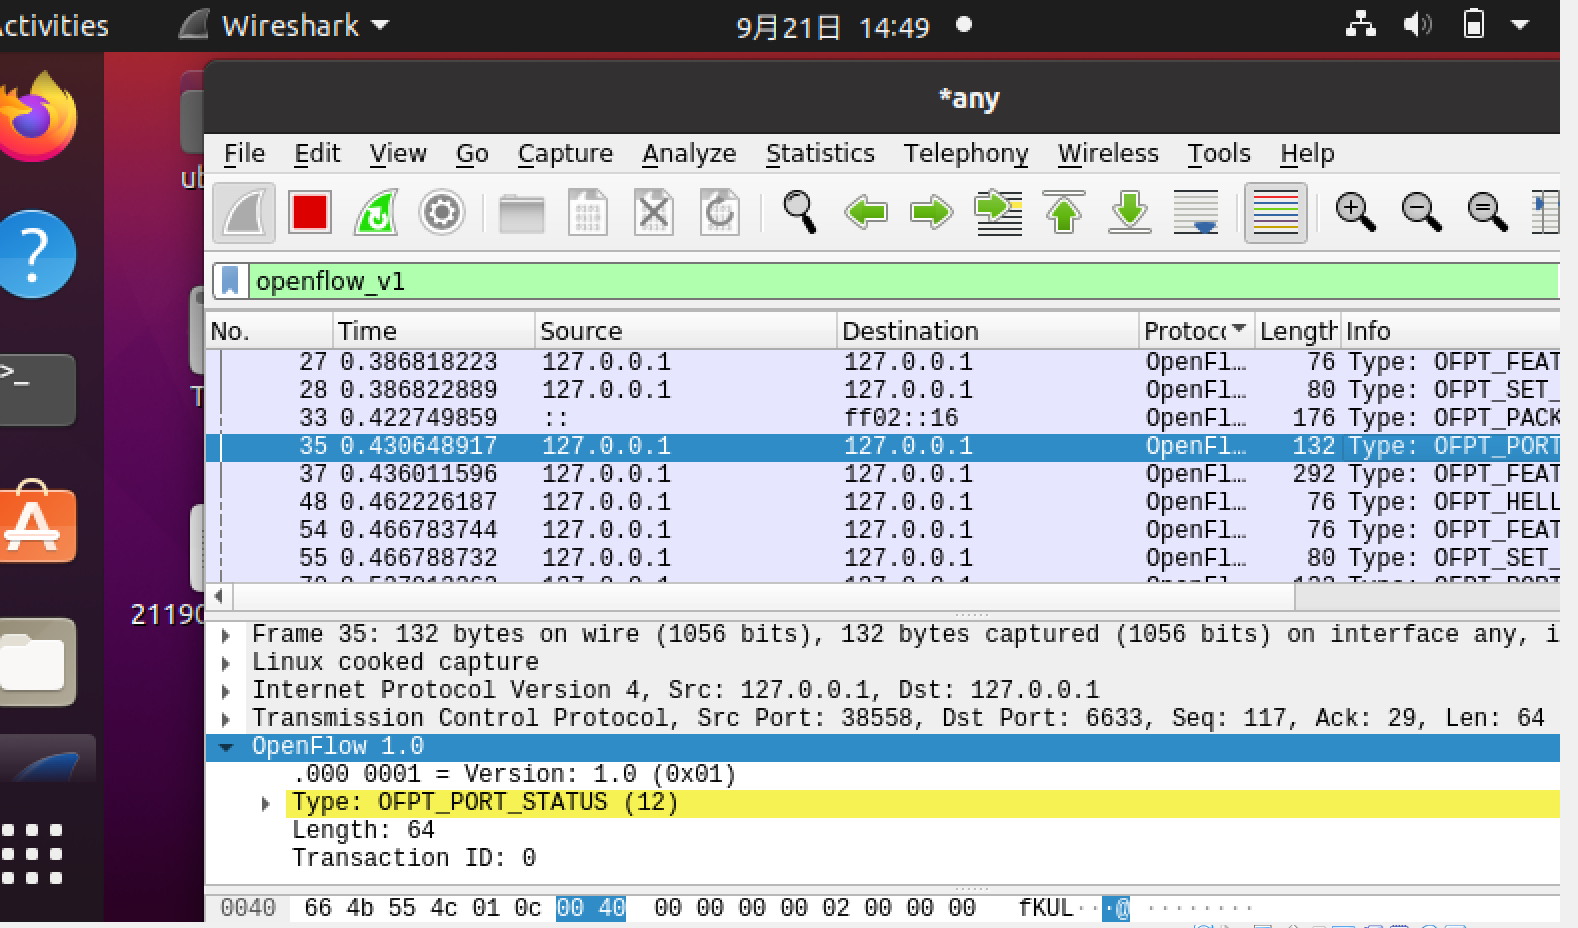Start capture with the shark fin icon
Screen dimensions: 1578x928
pos(244,212)
